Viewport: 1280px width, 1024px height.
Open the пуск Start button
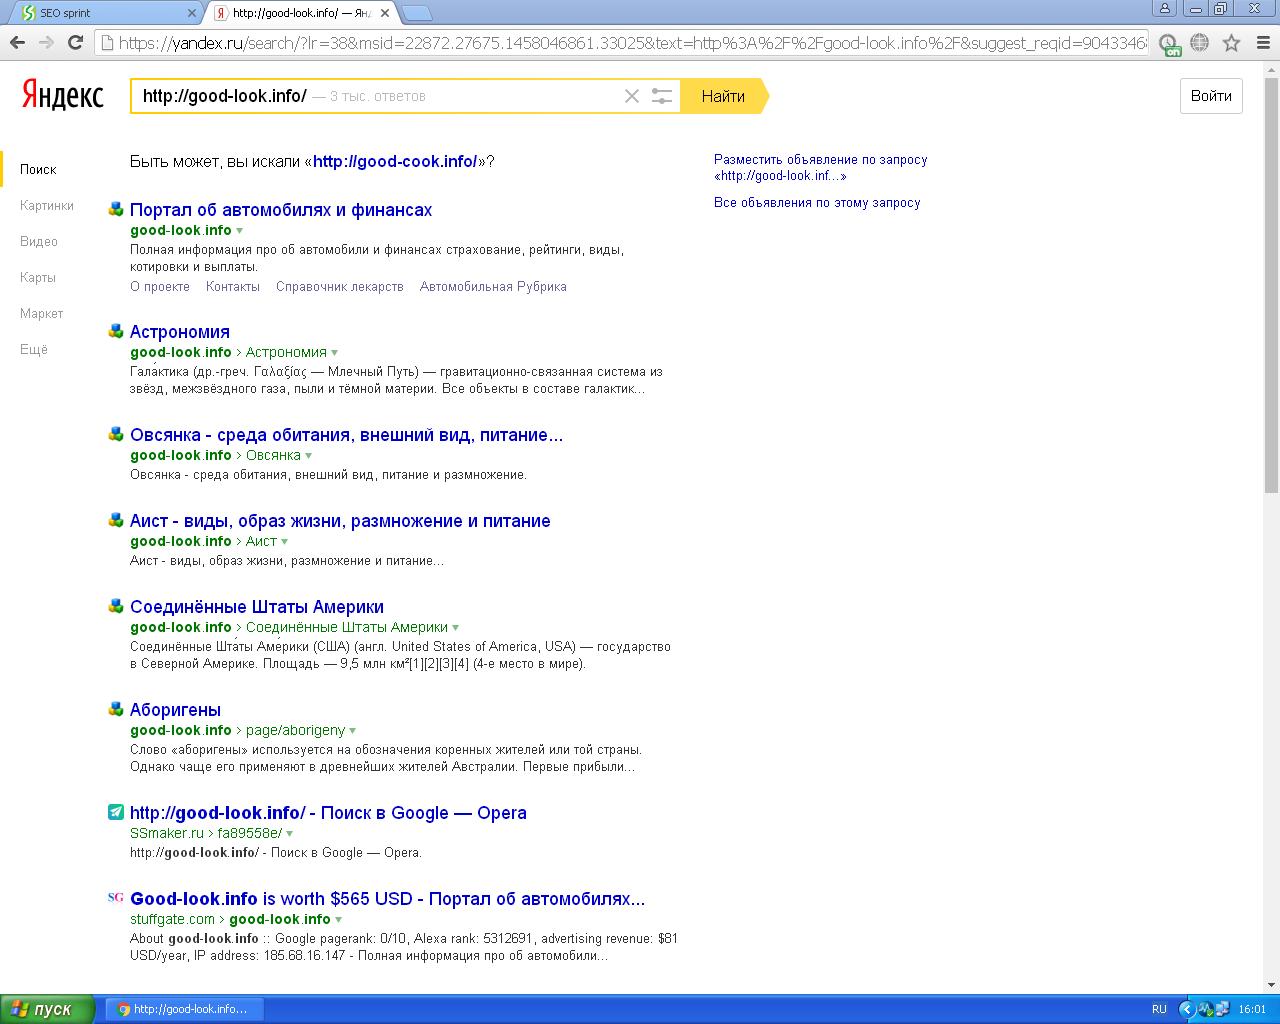pyautogui.click(x=47, y=1009)
